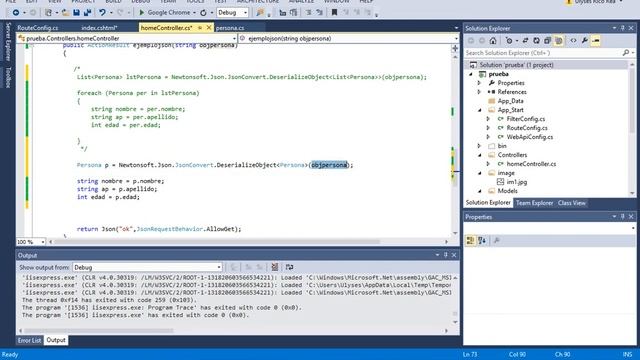Click the Alphabetical sort icon in Properties
The image size is (640, 360).
tap(482, 241)
